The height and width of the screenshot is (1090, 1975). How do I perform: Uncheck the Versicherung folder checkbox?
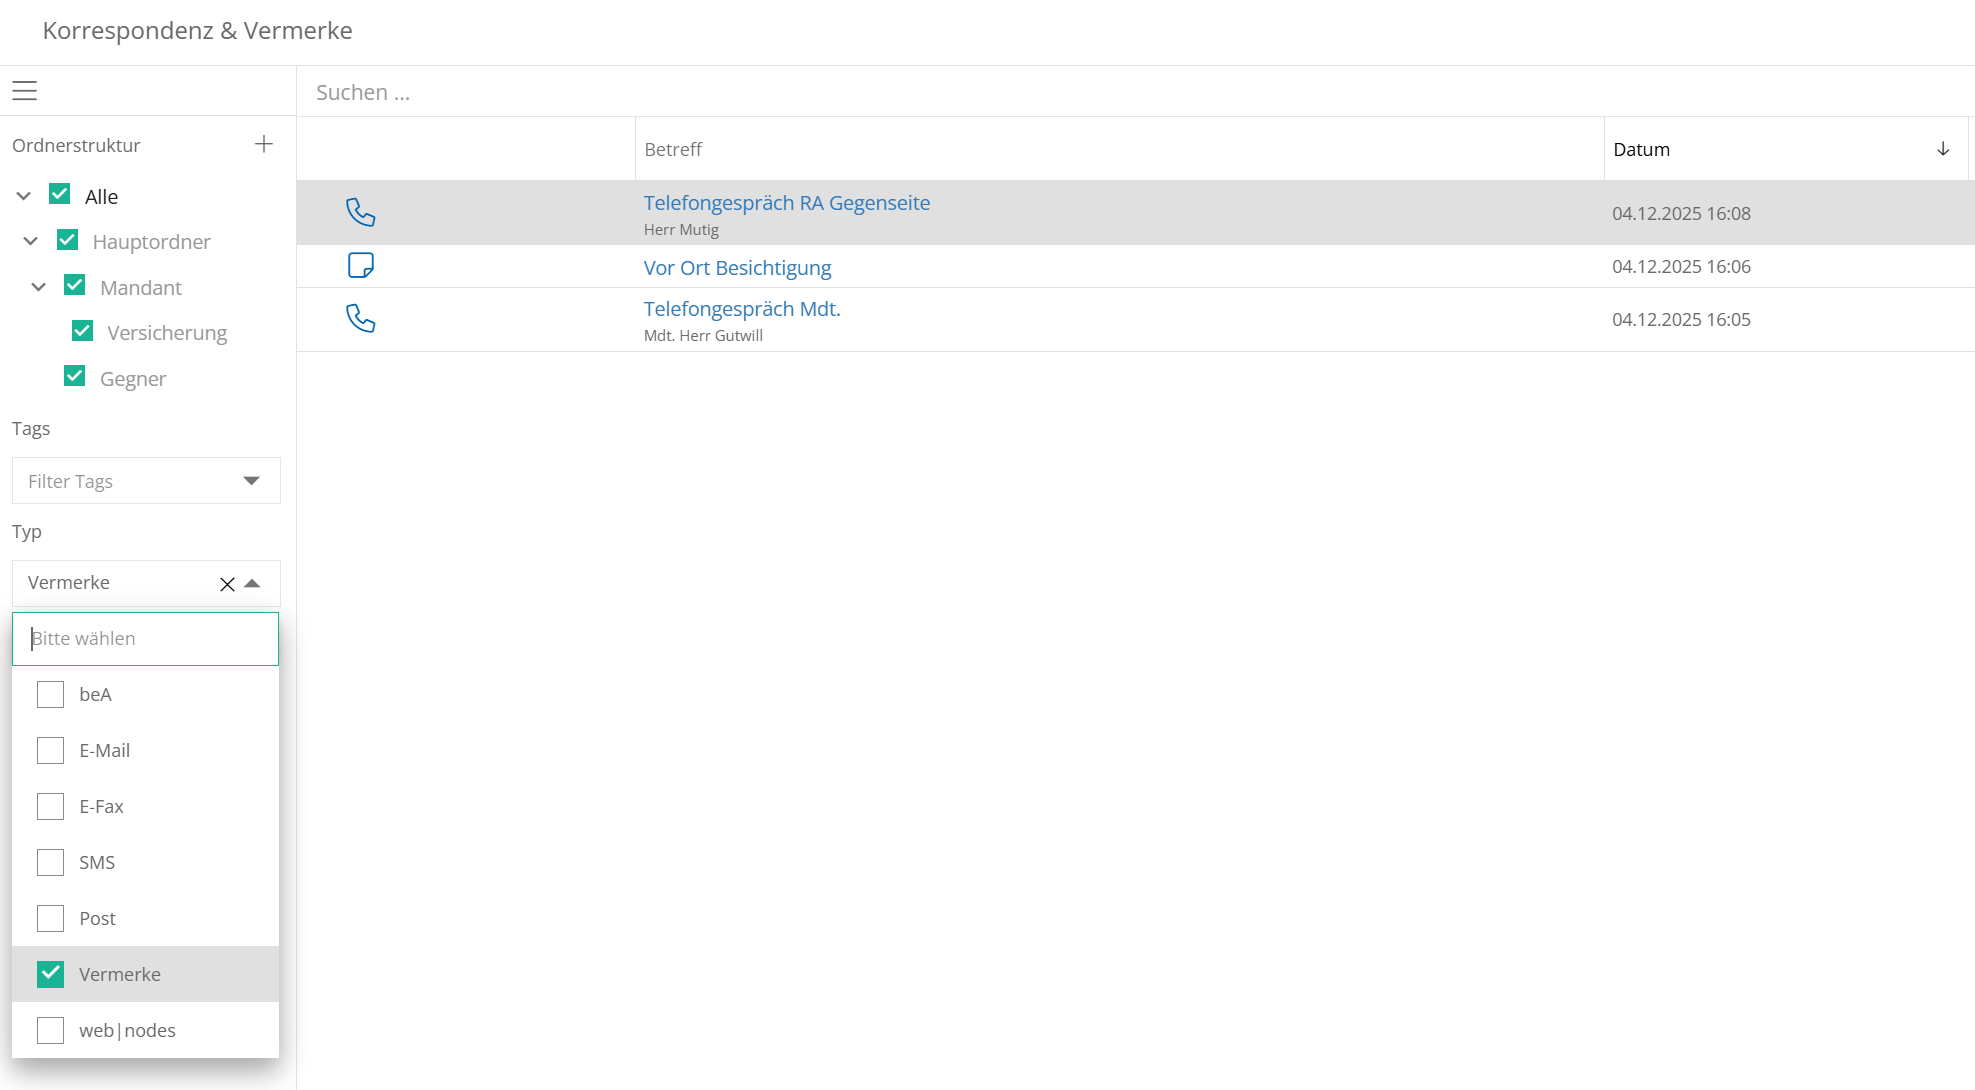tap(83, 331)
